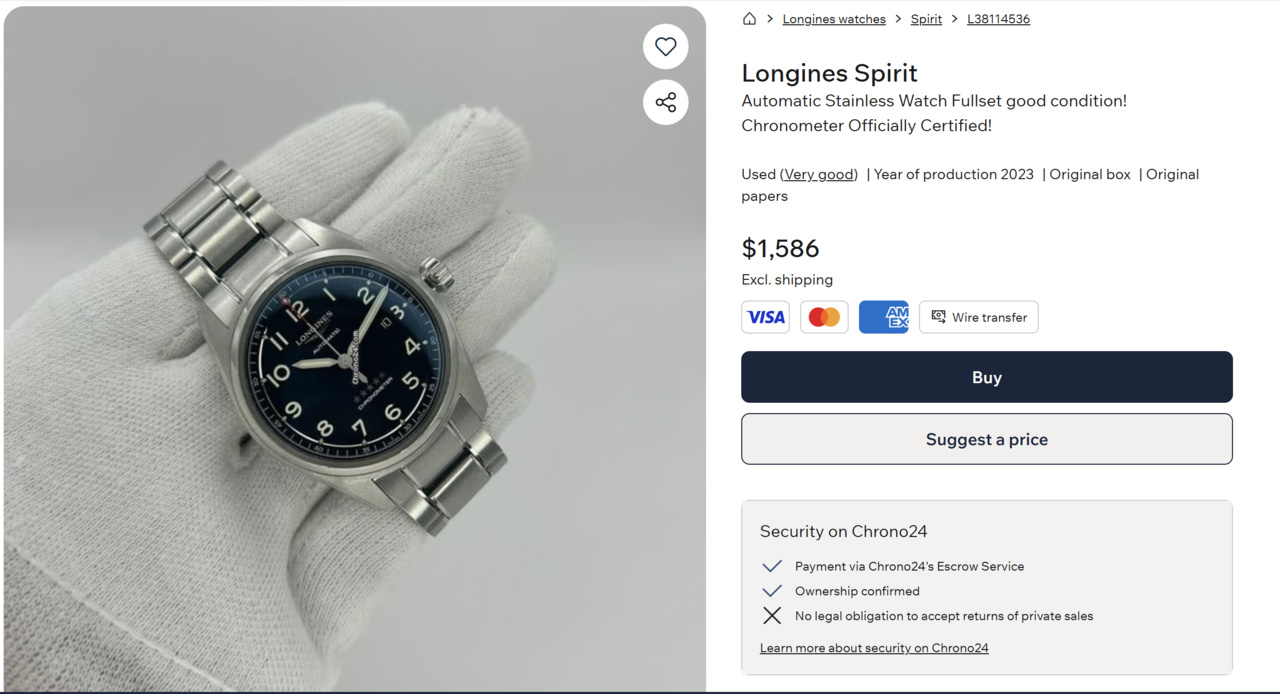Open the L38114536 reference breadcrumb
This screenshot has width=1280, height=694.
coord(998,19)
